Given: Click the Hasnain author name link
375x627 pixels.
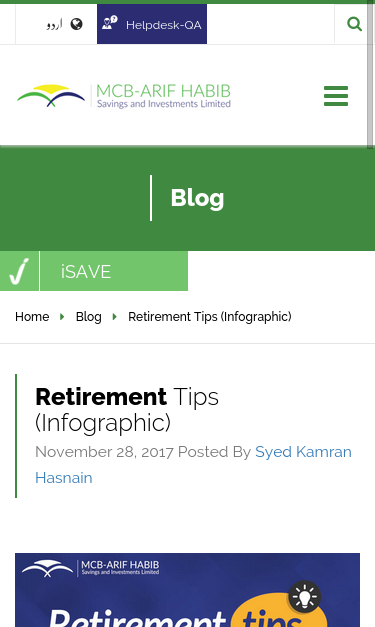Looking at the screenshot, I should 64,478.
